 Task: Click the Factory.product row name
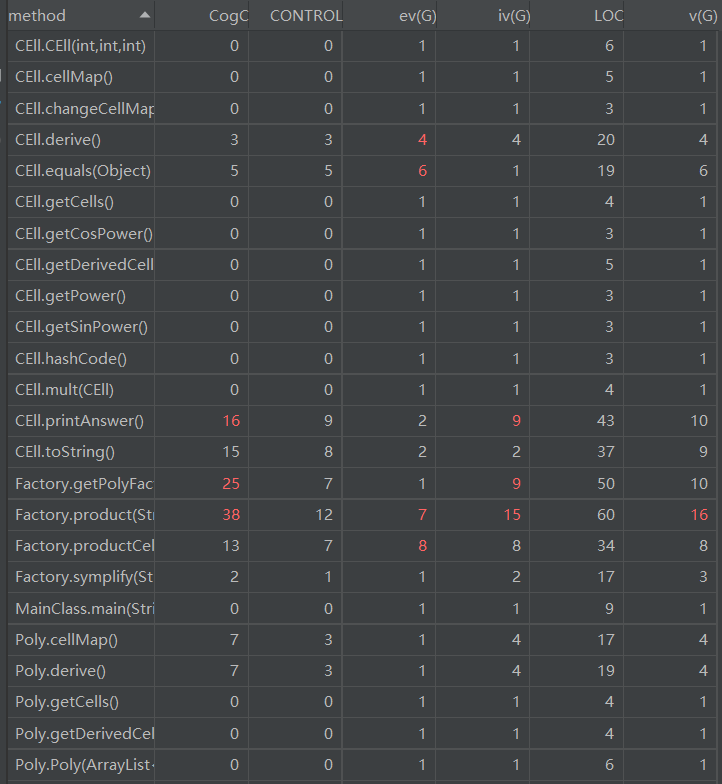(x=84, y=514)
